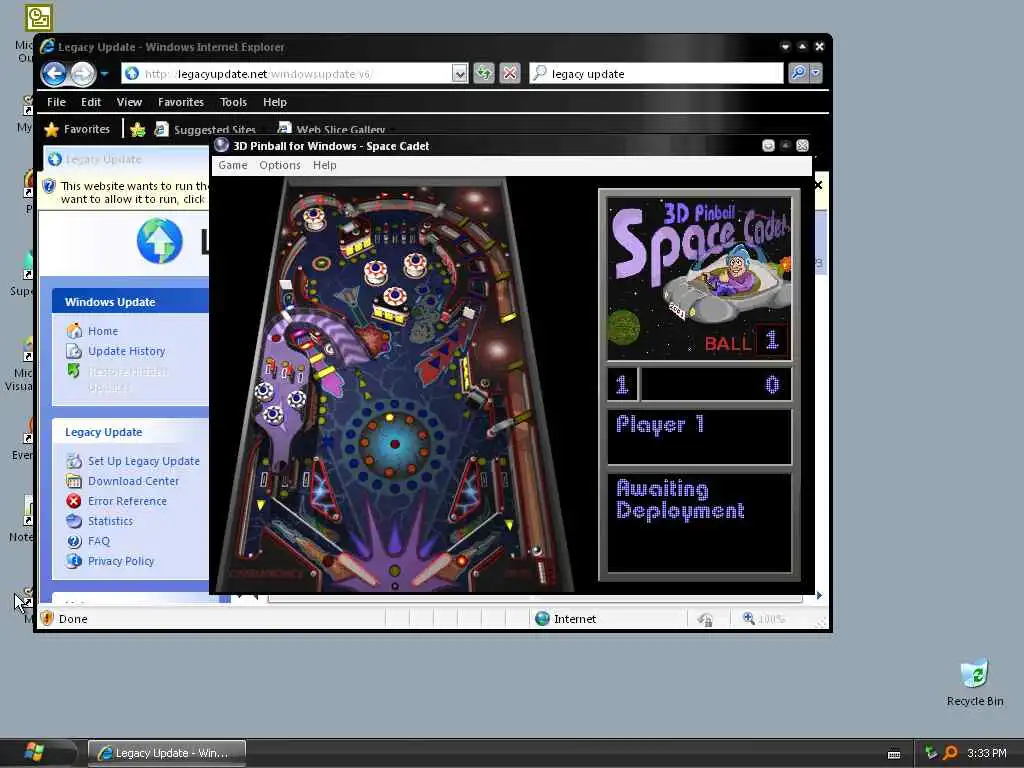Open Suggested Sites in favorites bar
This screenshot has height=768, width=1024.
click(x=206, y=129)
